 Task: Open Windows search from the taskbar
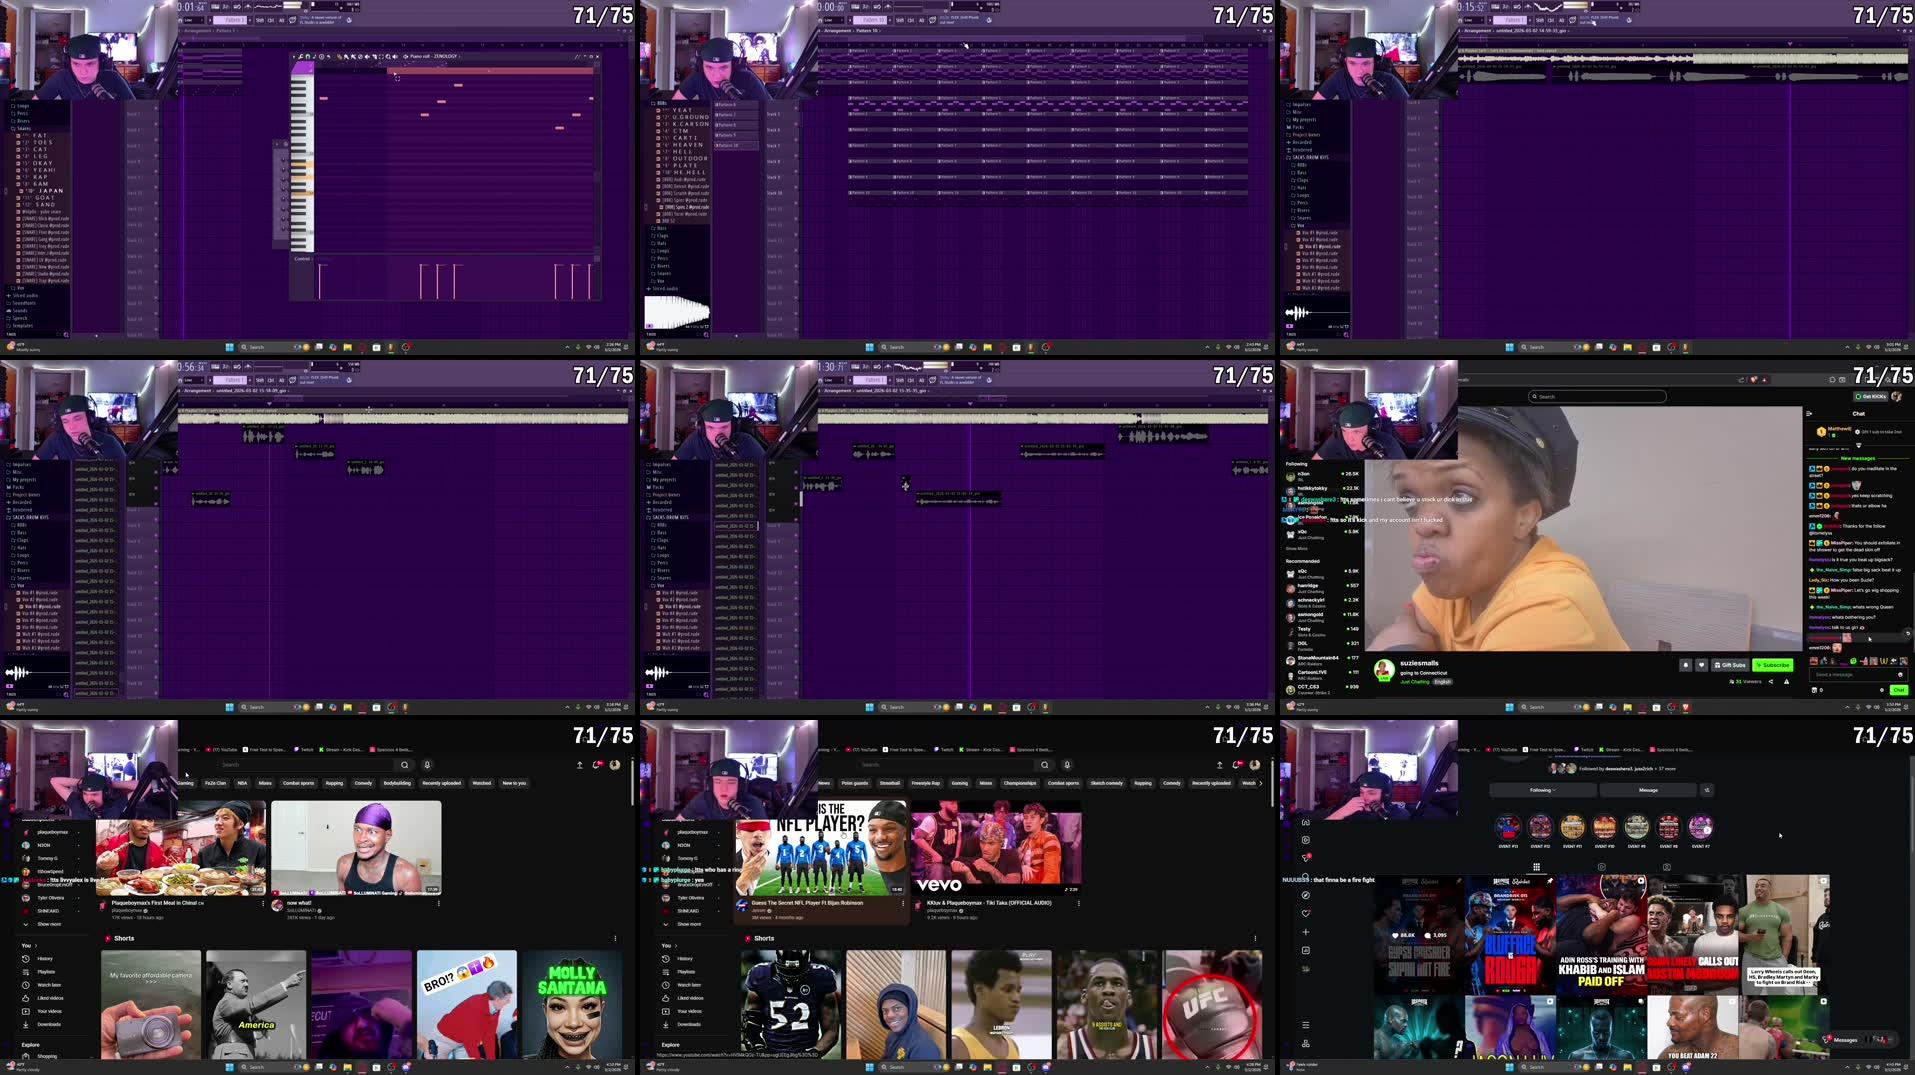(x=256, y=347)
